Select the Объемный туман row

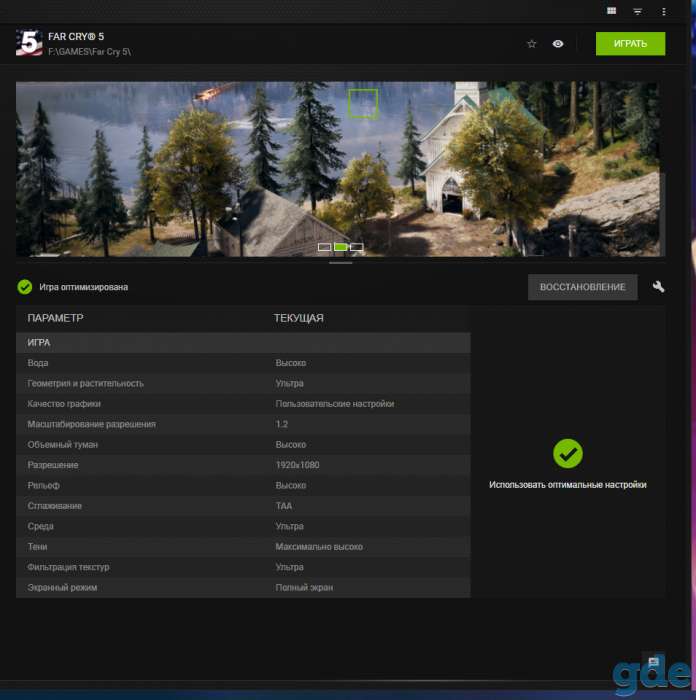243,445
